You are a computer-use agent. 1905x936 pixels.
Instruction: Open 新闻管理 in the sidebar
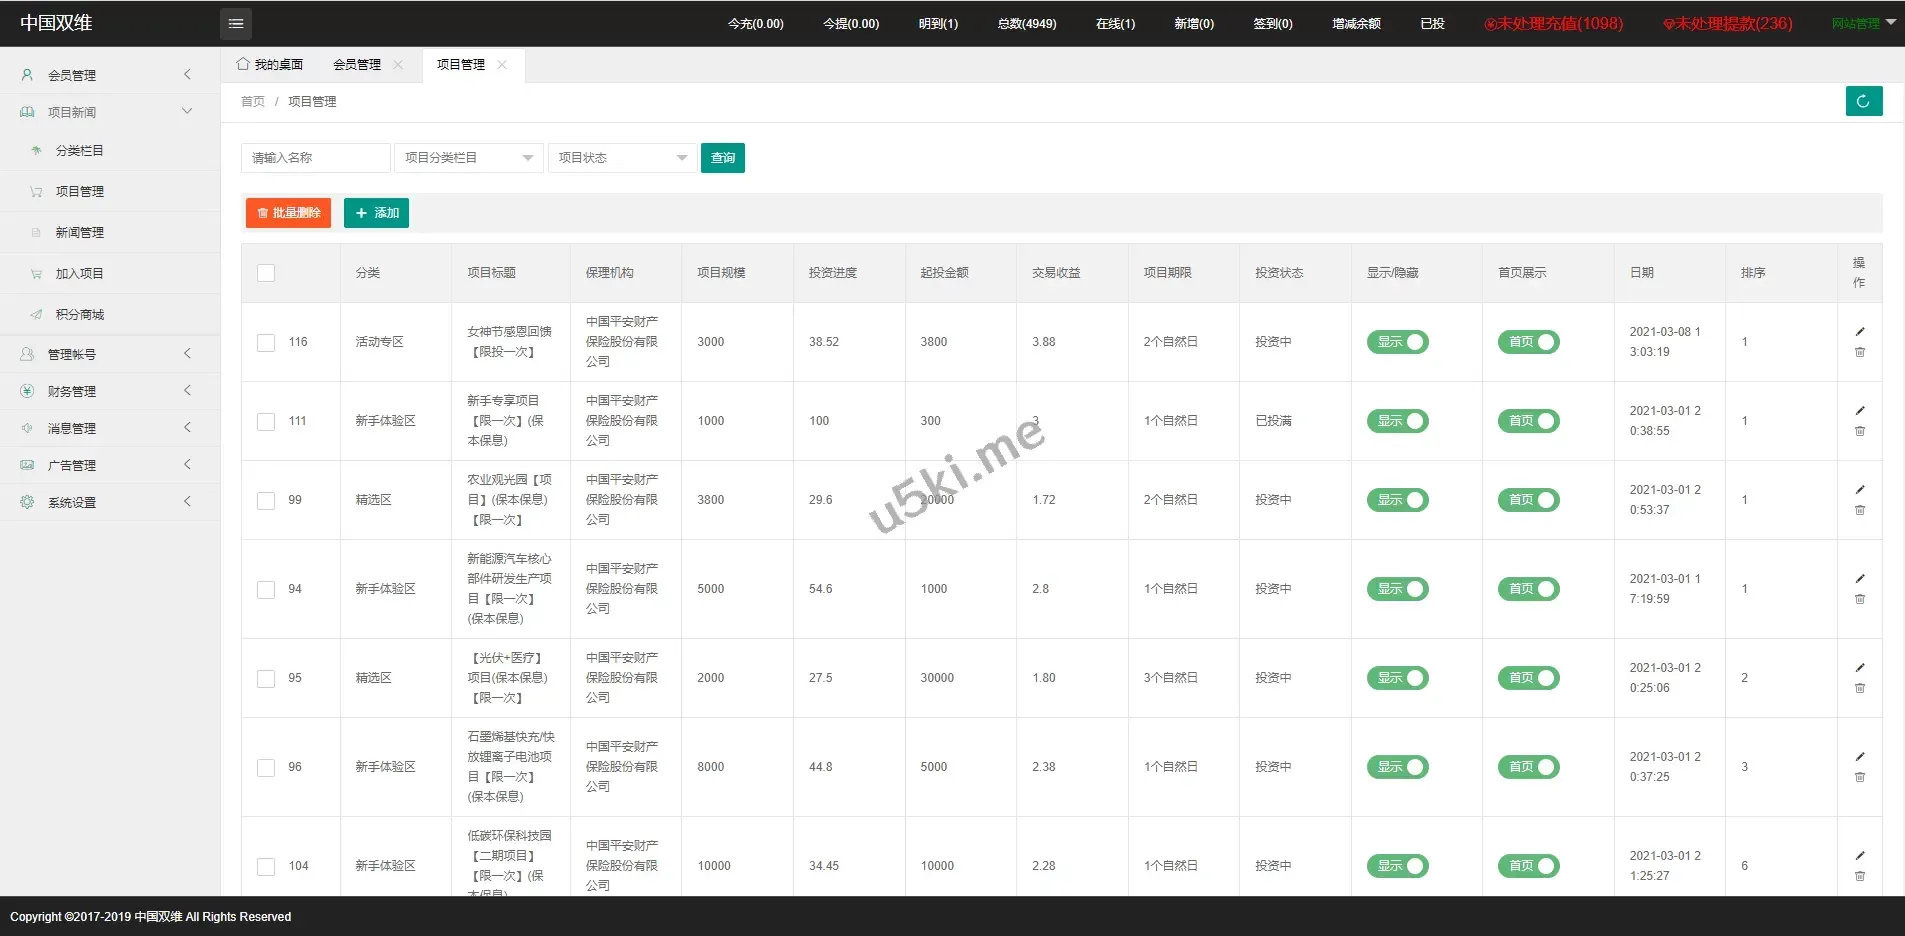80,232
